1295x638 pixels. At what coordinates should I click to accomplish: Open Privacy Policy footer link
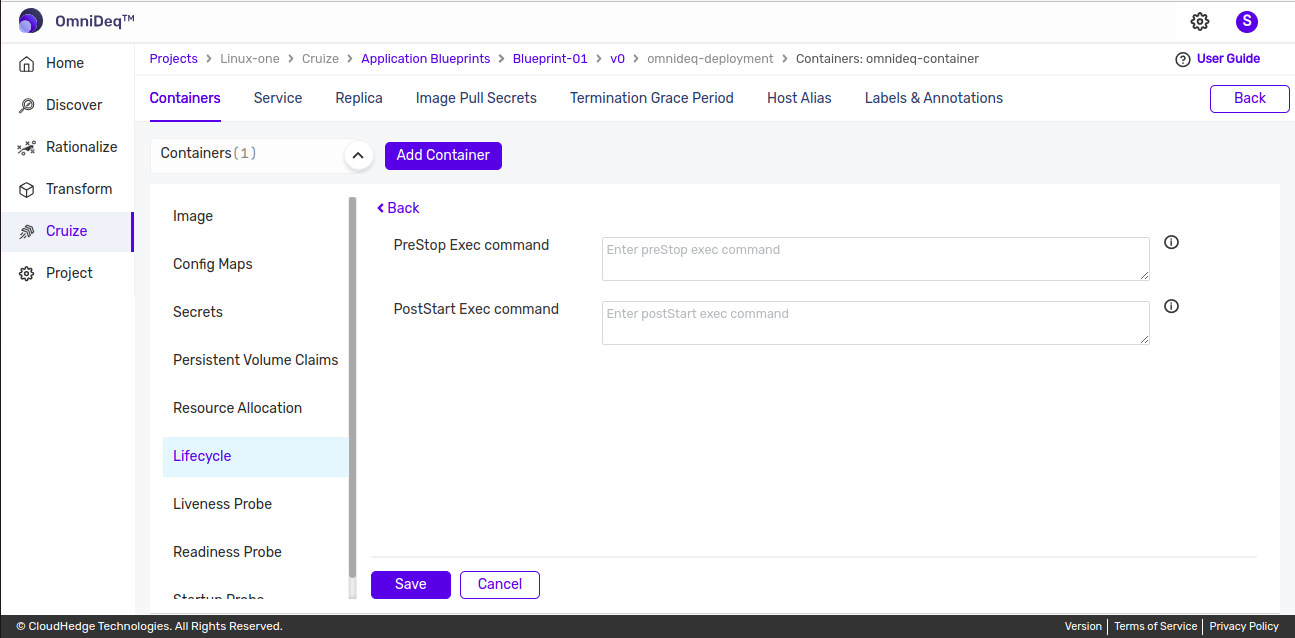tap(1244, 626)
